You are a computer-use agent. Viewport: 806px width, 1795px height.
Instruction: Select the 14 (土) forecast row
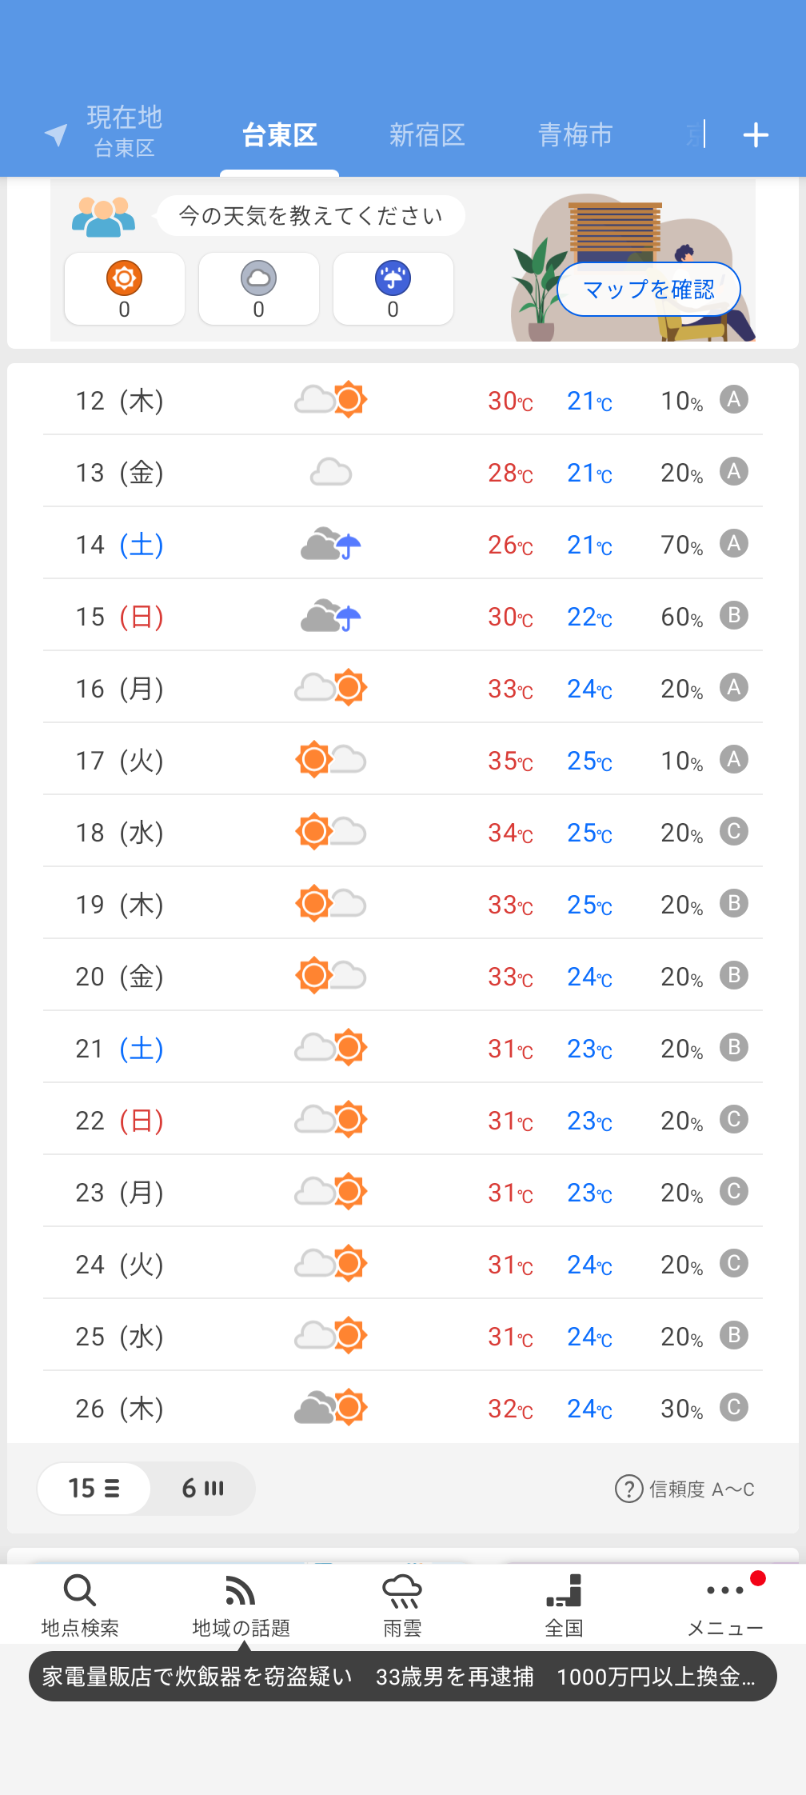[x=402, y=544]
